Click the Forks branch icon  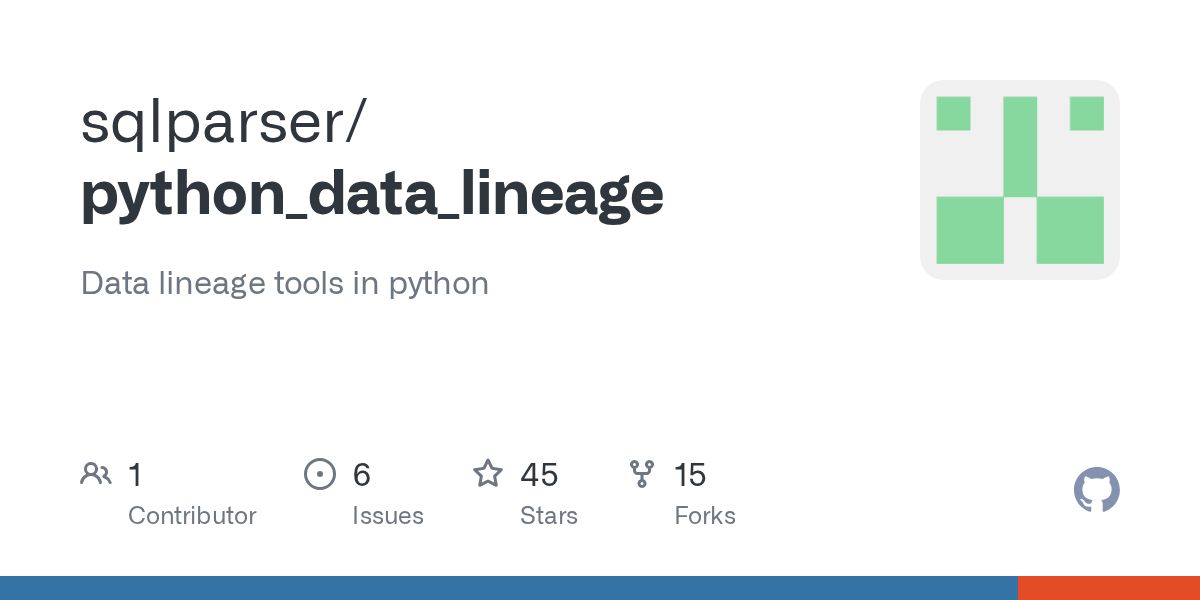click(641, 474)
